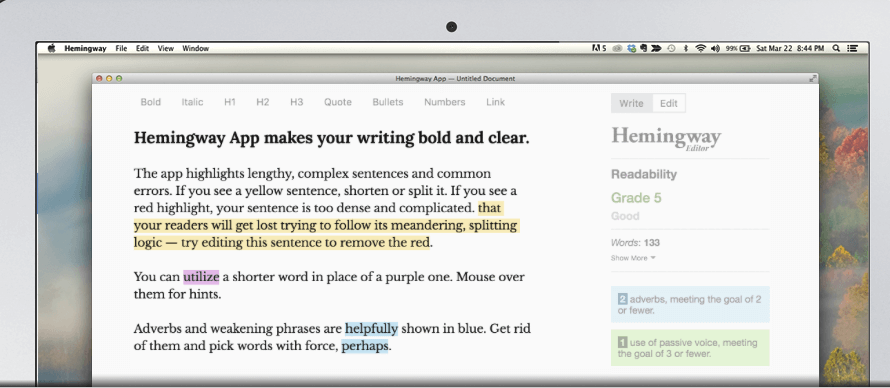890x388 pixels.
Task: Click the 2 adverbs count badge
Action: click(x=623, y=299)
